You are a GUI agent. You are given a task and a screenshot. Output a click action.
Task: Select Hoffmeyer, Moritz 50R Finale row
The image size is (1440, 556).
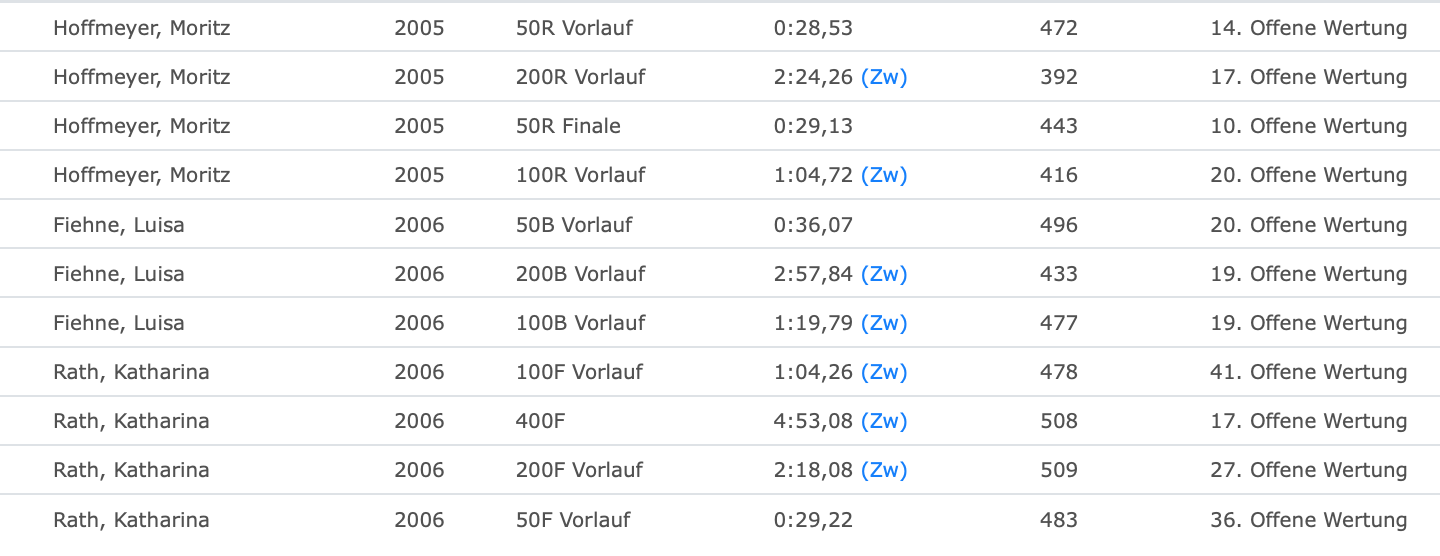point(720,126)
